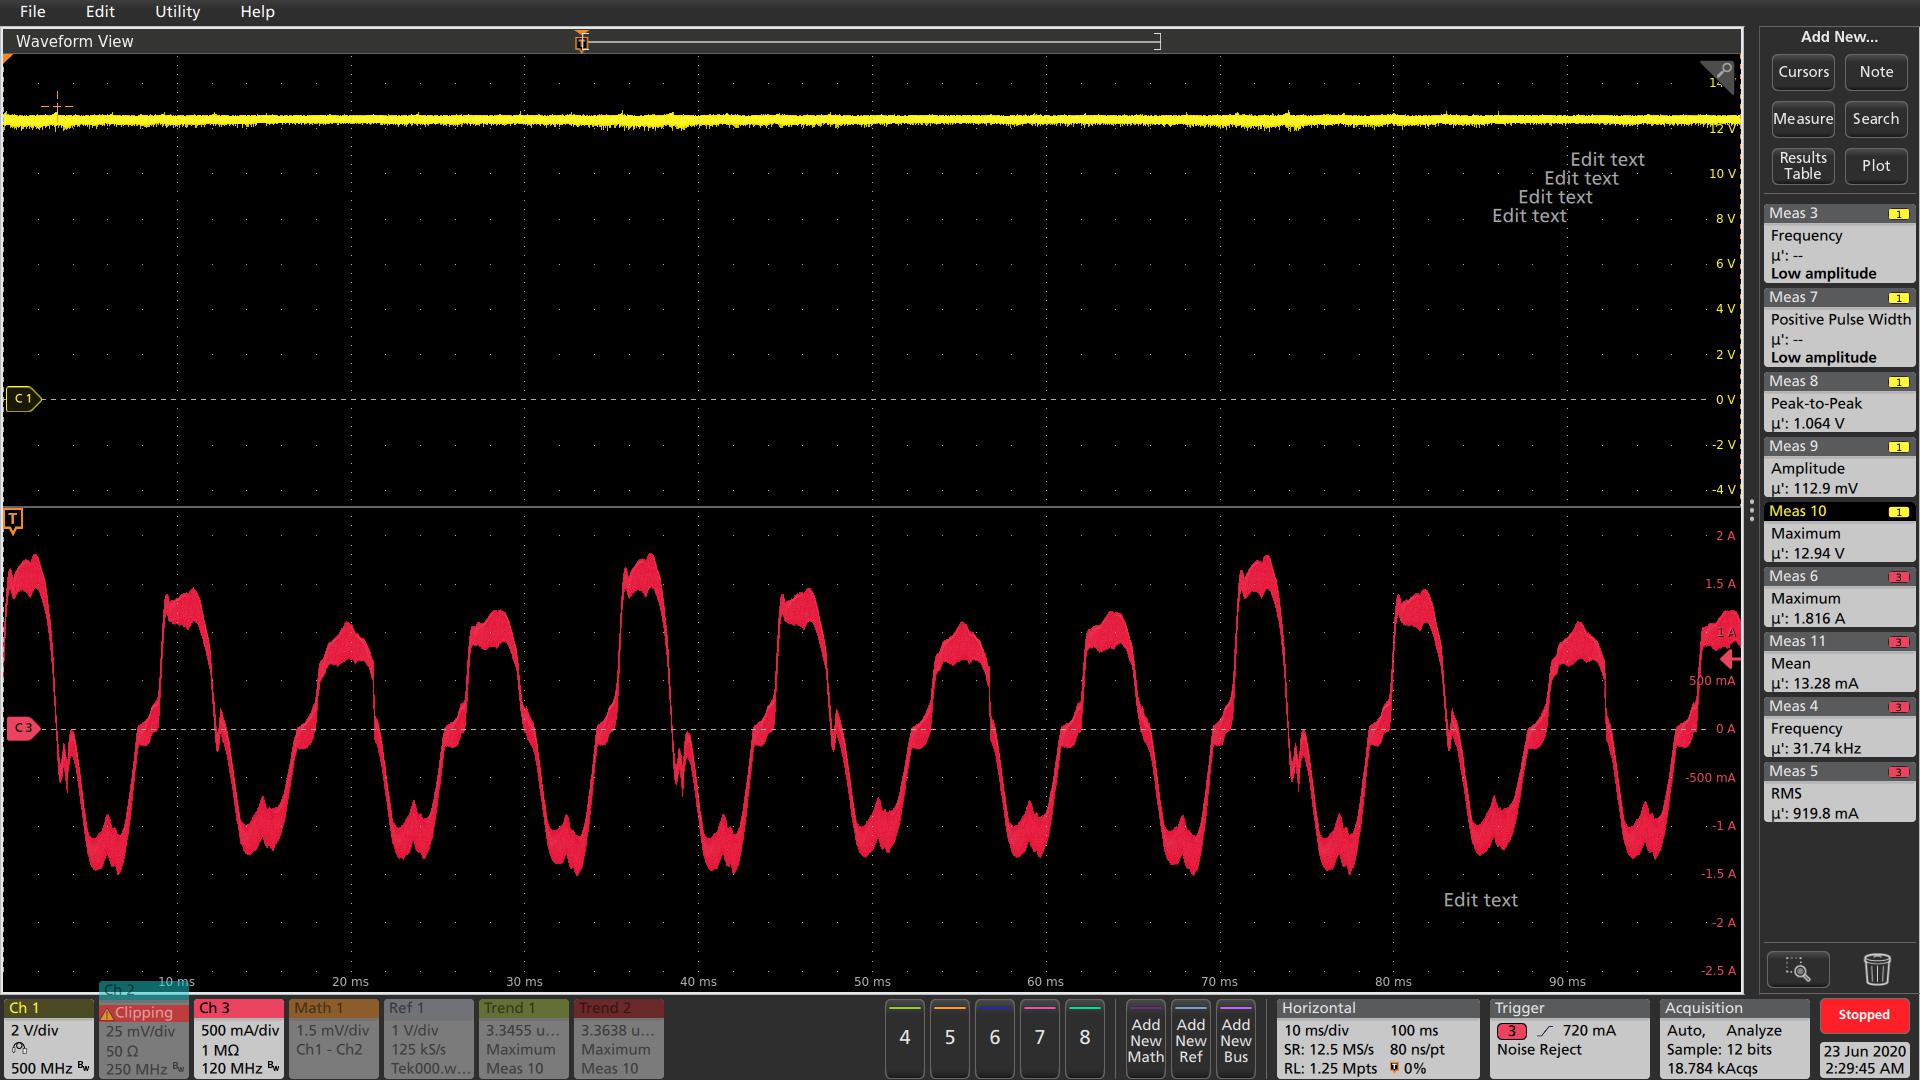Click the Measure button

(x=1803, y=119)
